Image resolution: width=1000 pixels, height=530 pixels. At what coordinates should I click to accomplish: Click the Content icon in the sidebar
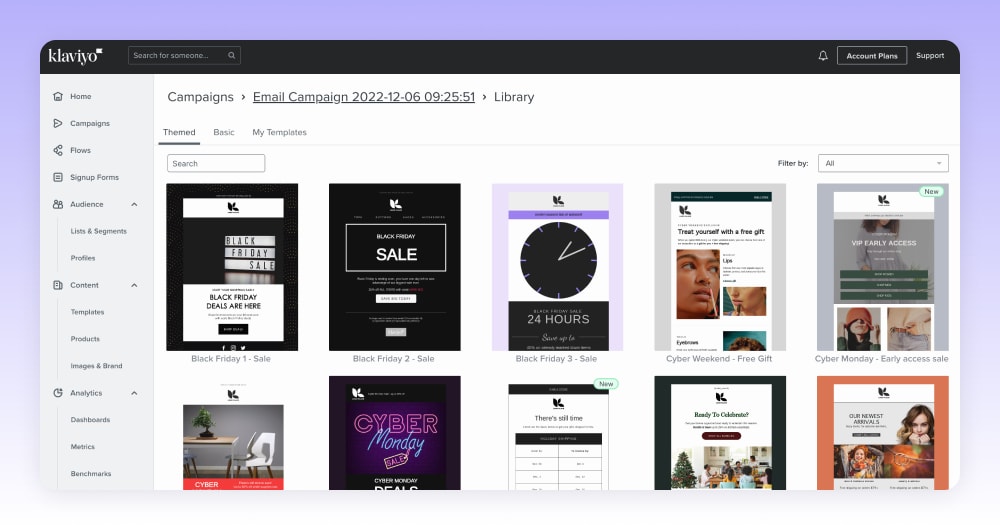(x=58, y=285)
